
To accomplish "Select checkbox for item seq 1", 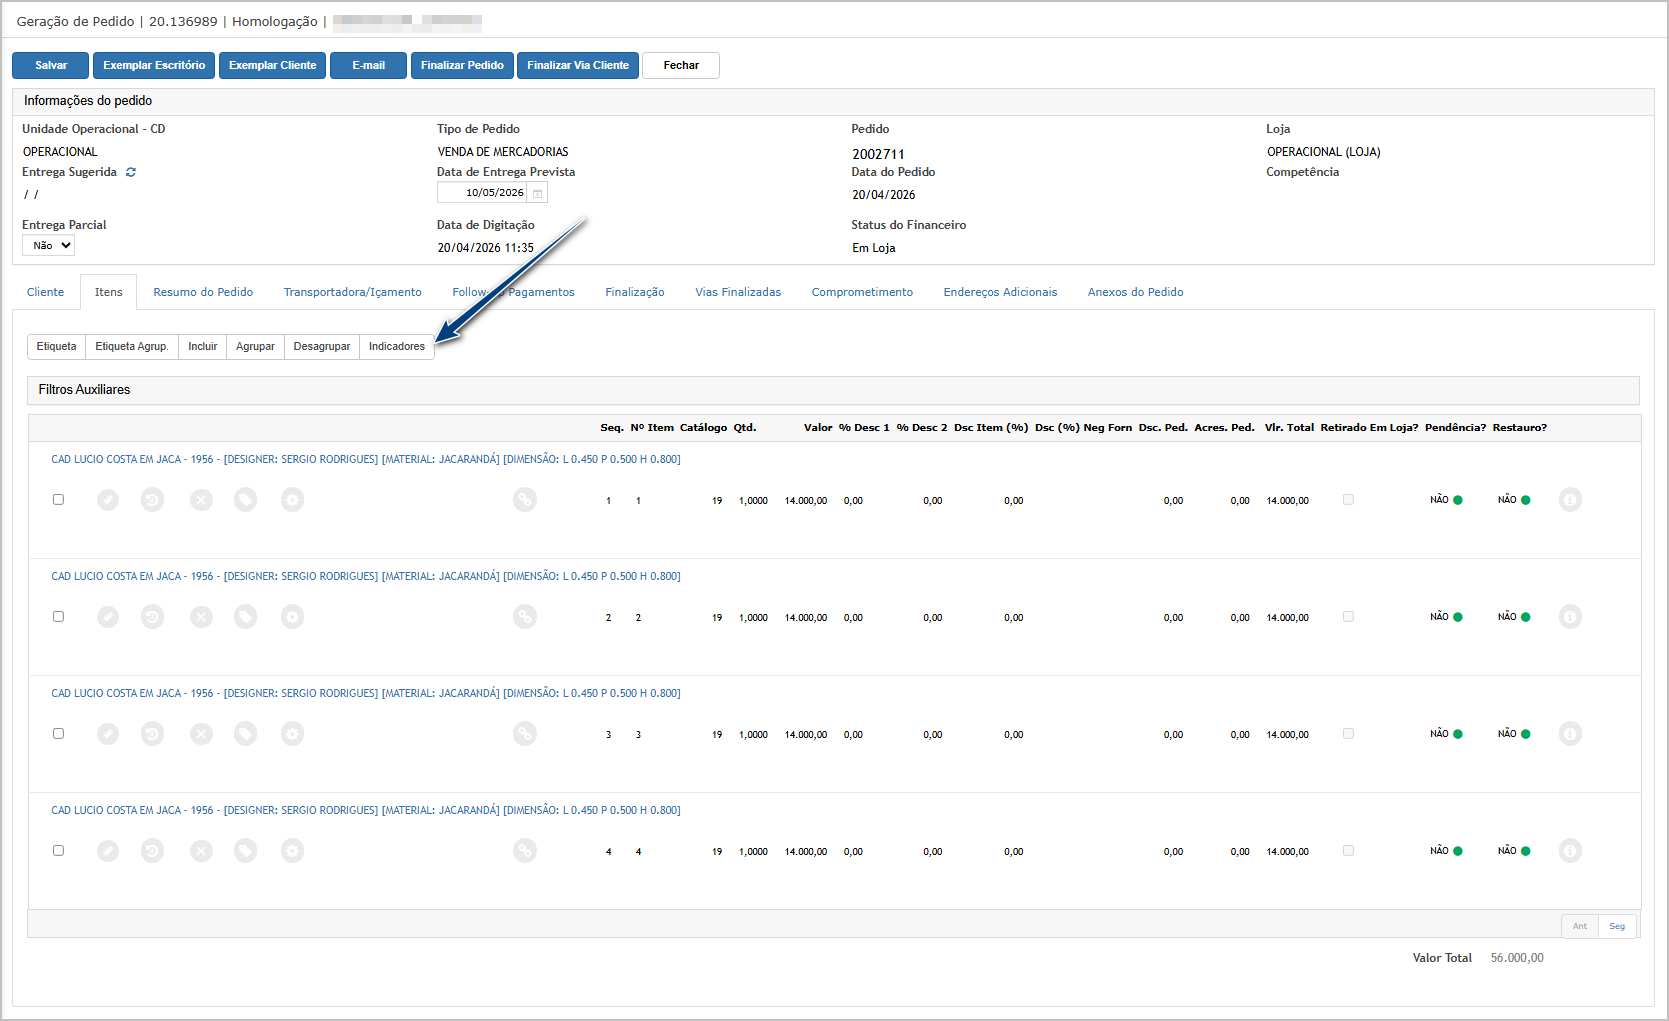I will (x=58, y=499).
